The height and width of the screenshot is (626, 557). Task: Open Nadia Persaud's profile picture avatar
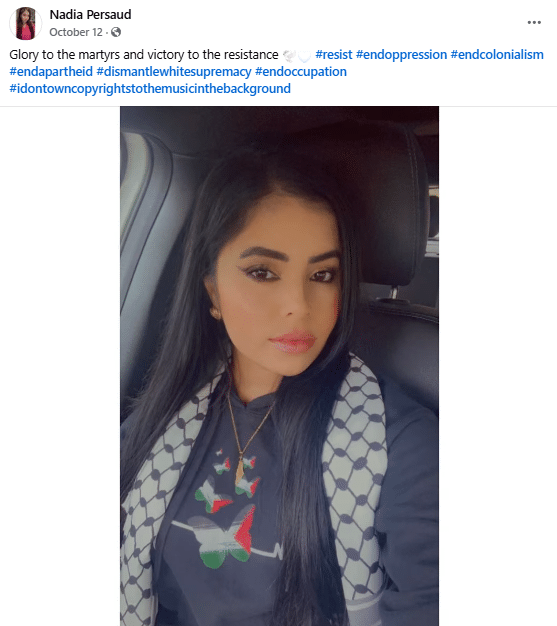(26, 23)
